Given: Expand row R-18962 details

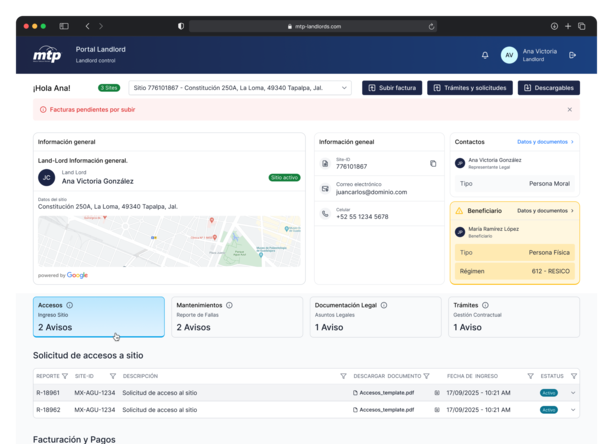Looking at the screenshot, I should click(x=573, y=409).
